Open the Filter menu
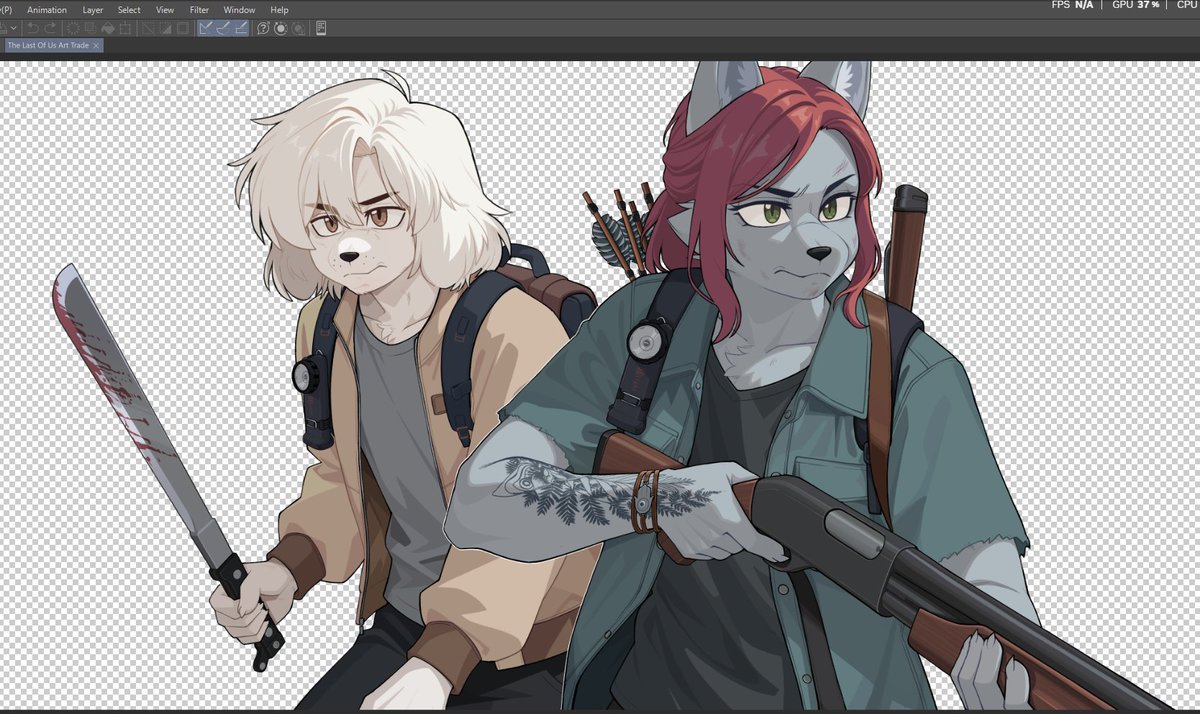The width and height of the screenshot is (1200, 714). pos(199,9)
